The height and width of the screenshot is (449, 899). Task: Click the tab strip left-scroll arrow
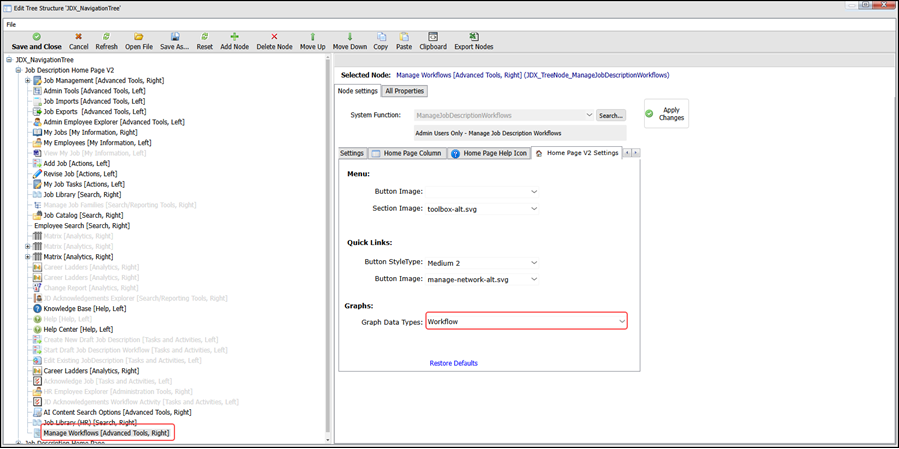[x=627, y=153]
